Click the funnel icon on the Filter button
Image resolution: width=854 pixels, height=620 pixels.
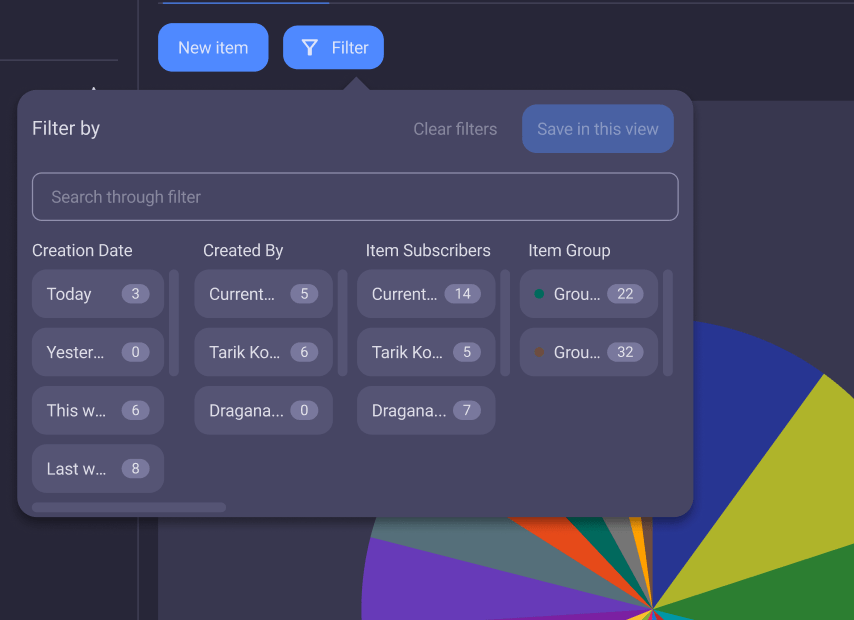307,47
